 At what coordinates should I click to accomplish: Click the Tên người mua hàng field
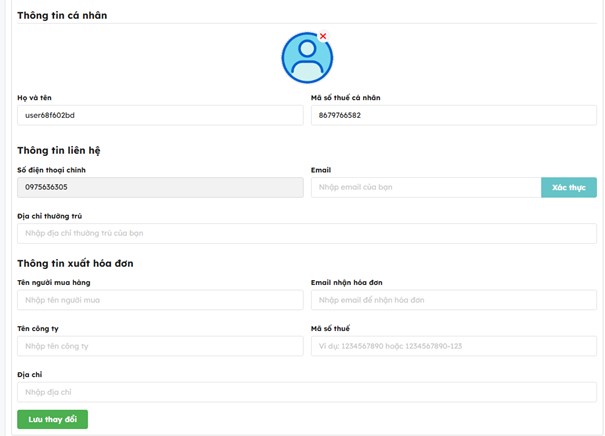[160, 300]
